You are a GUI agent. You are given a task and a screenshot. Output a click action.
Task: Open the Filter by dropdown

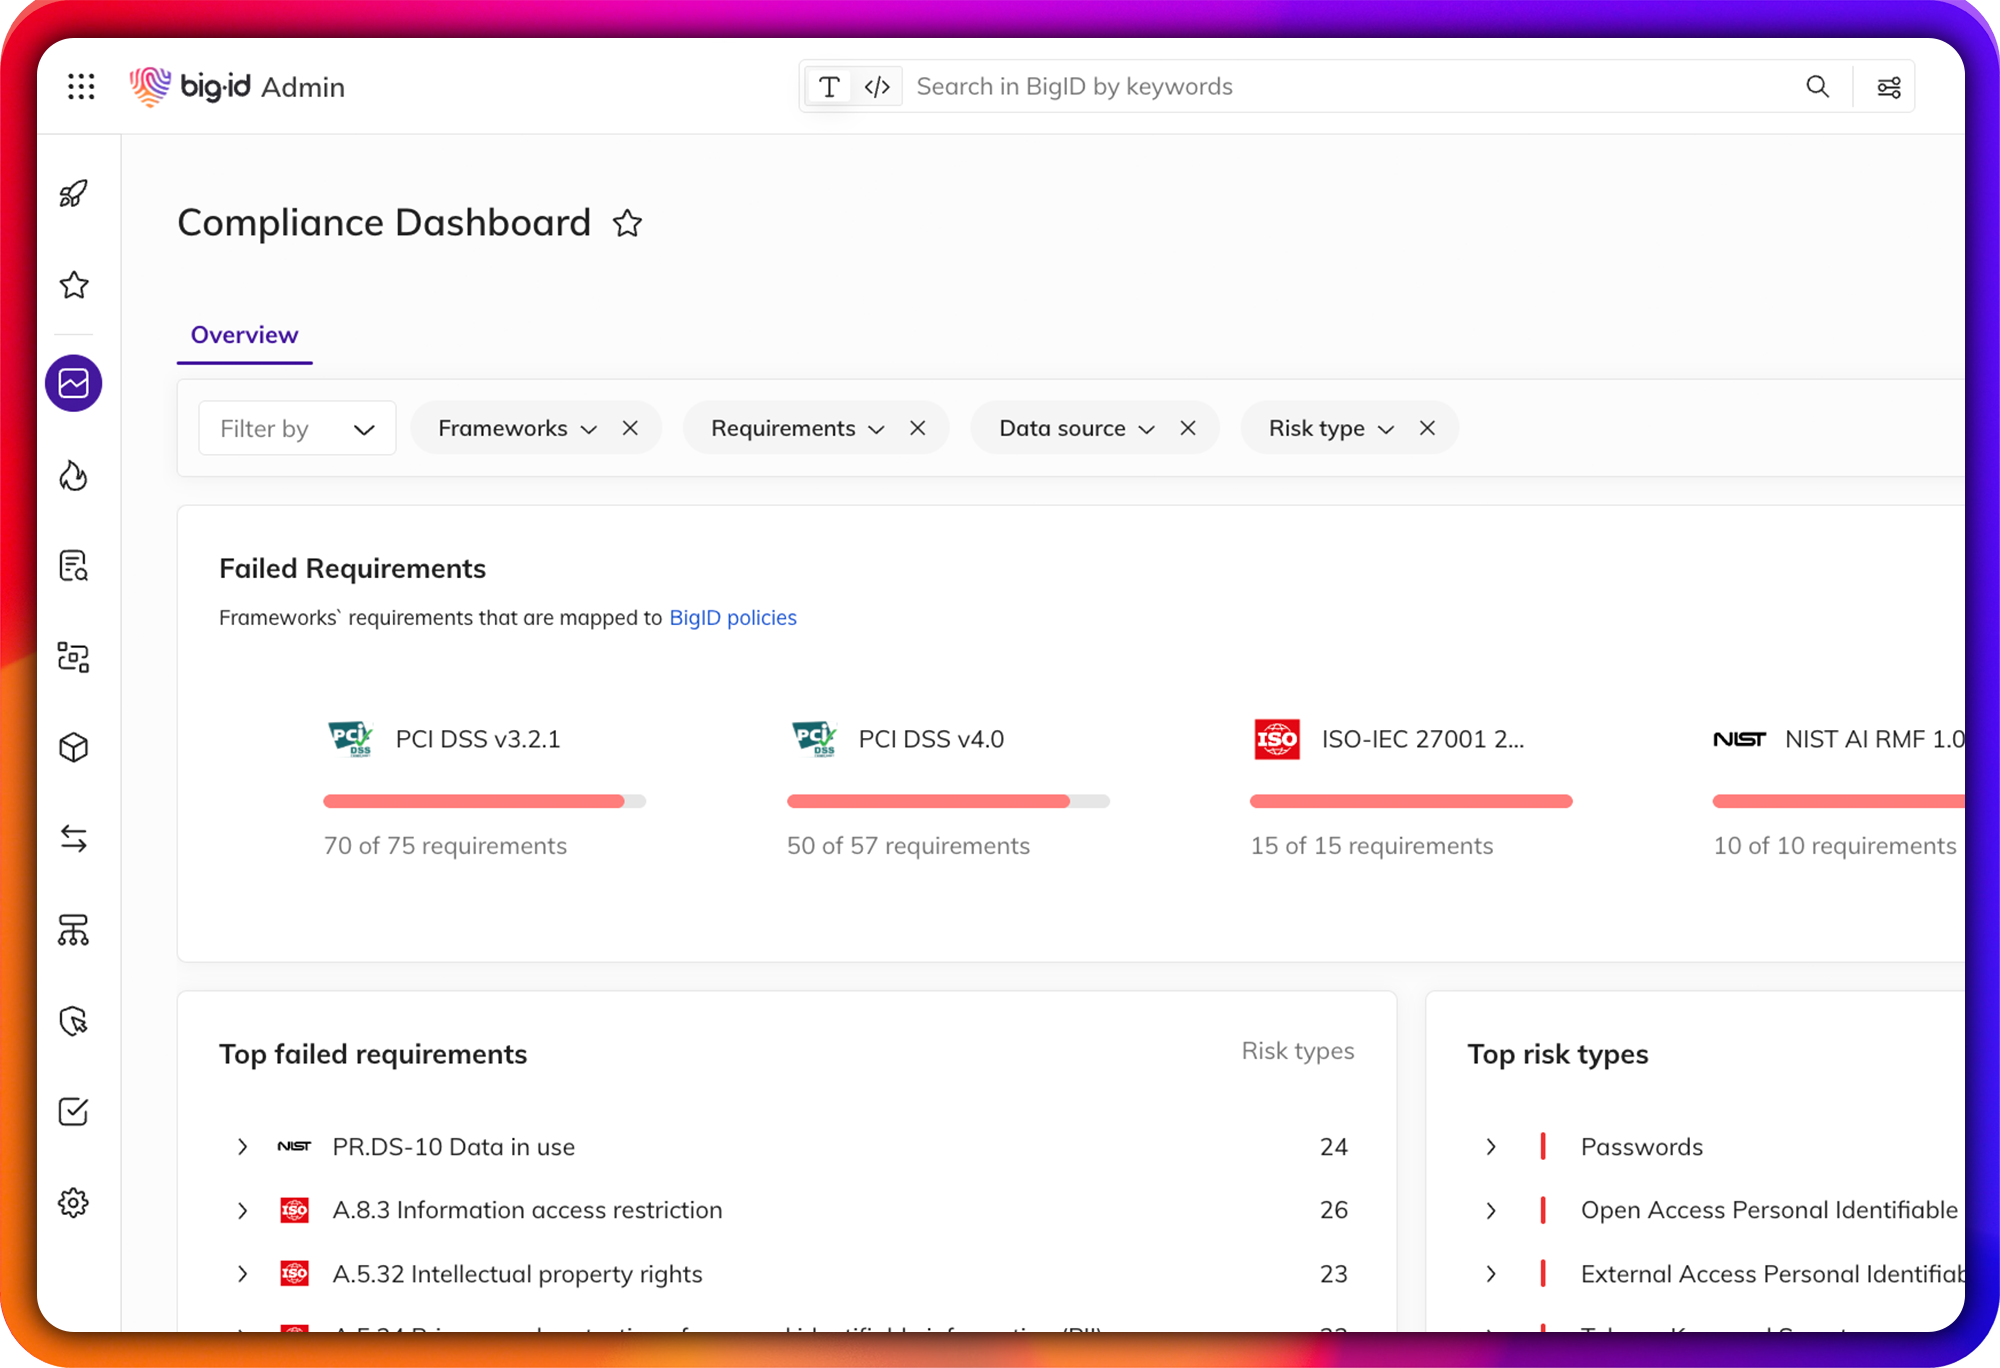(x=297, y=428)
